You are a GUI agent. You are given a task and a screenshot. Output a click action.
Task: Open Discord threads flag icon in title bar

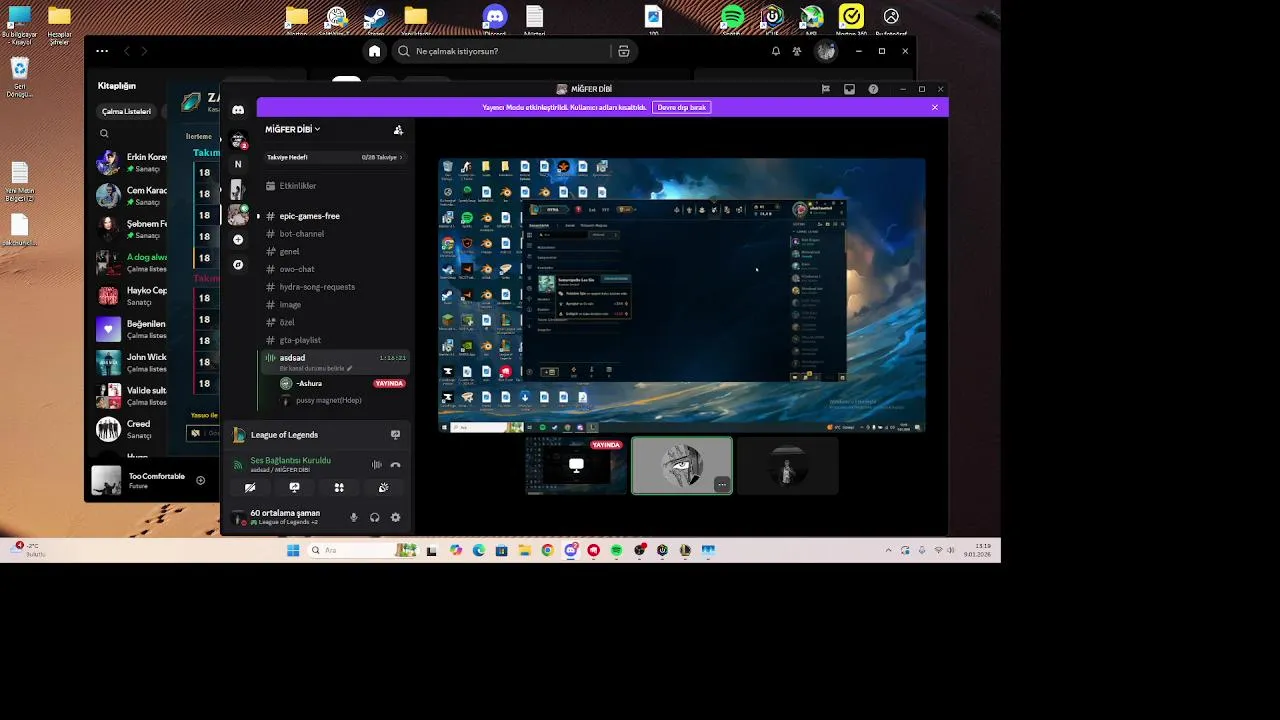[825, 89]
